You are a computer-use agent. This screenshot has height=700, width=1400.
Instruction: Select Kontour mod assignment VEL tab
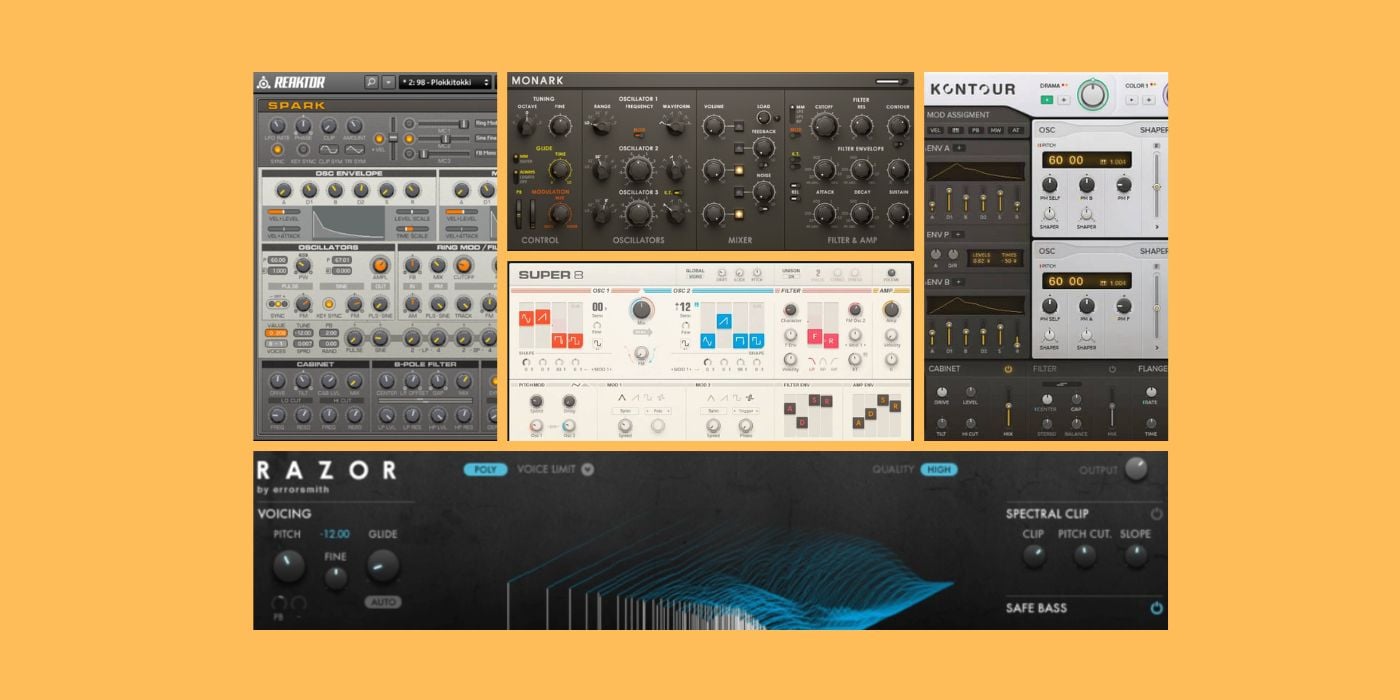(936, 130)
